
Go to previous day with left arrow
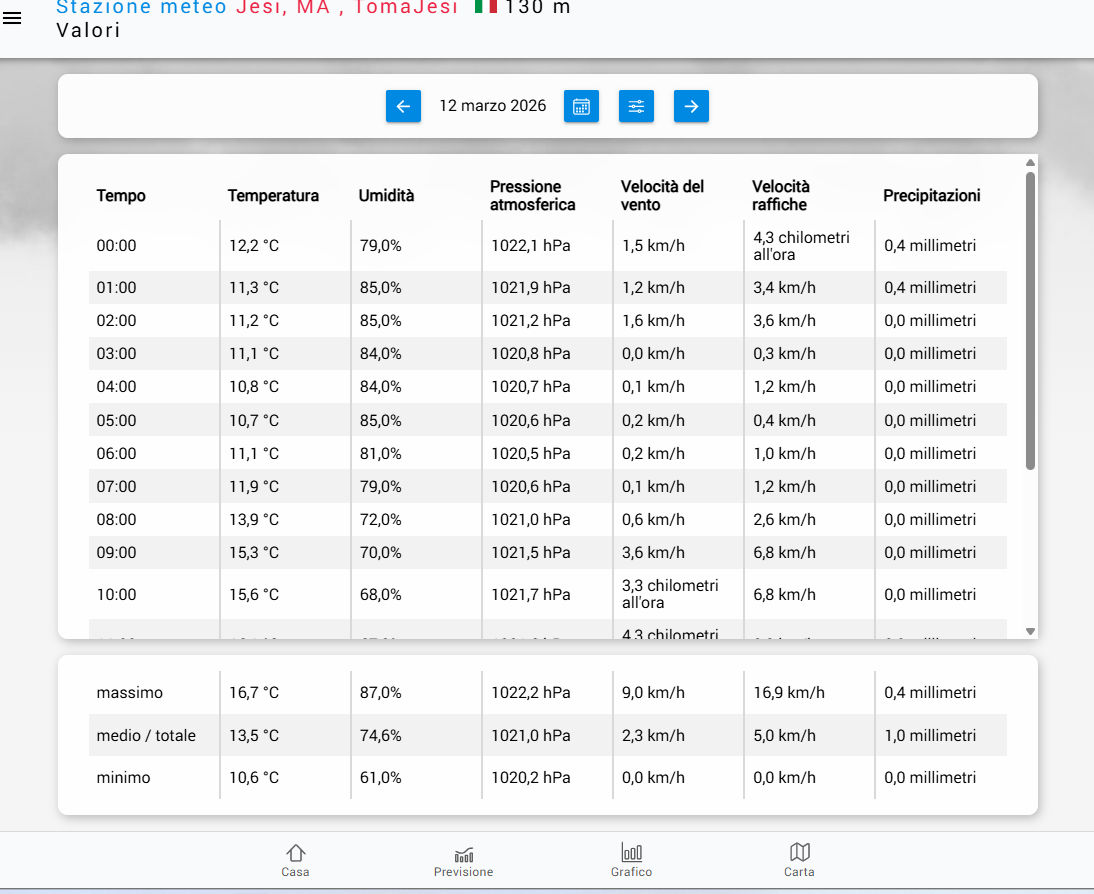pos(403,106)
